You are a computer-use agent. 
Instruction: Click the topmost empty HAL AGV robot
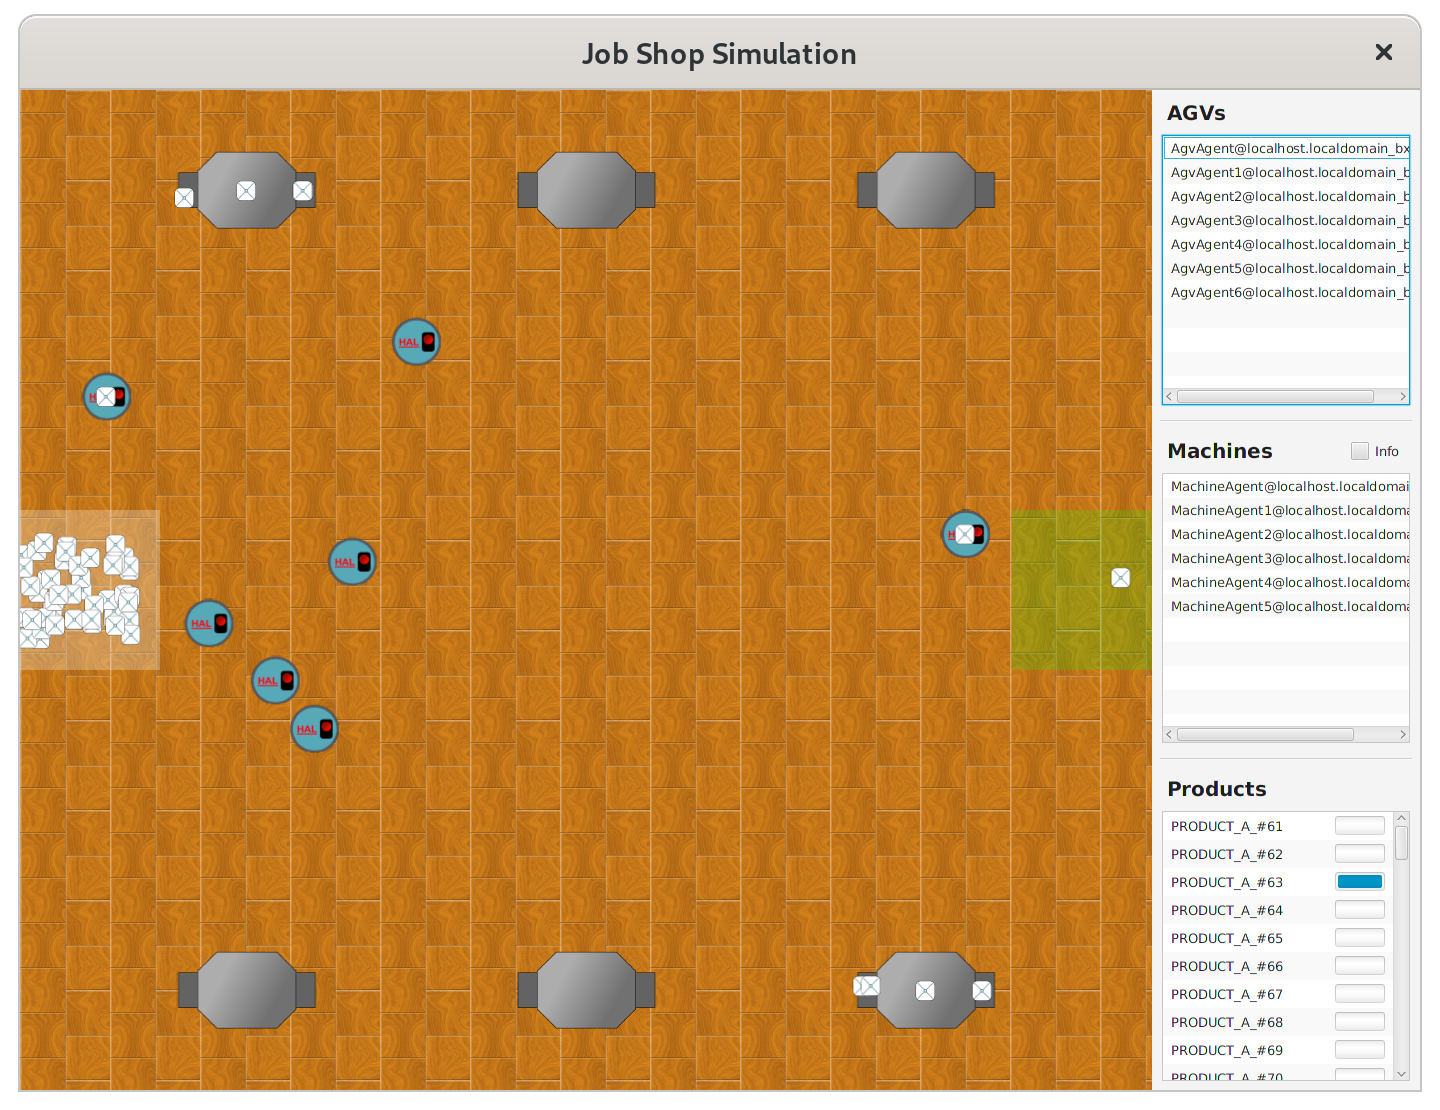(x=416, y=342)
